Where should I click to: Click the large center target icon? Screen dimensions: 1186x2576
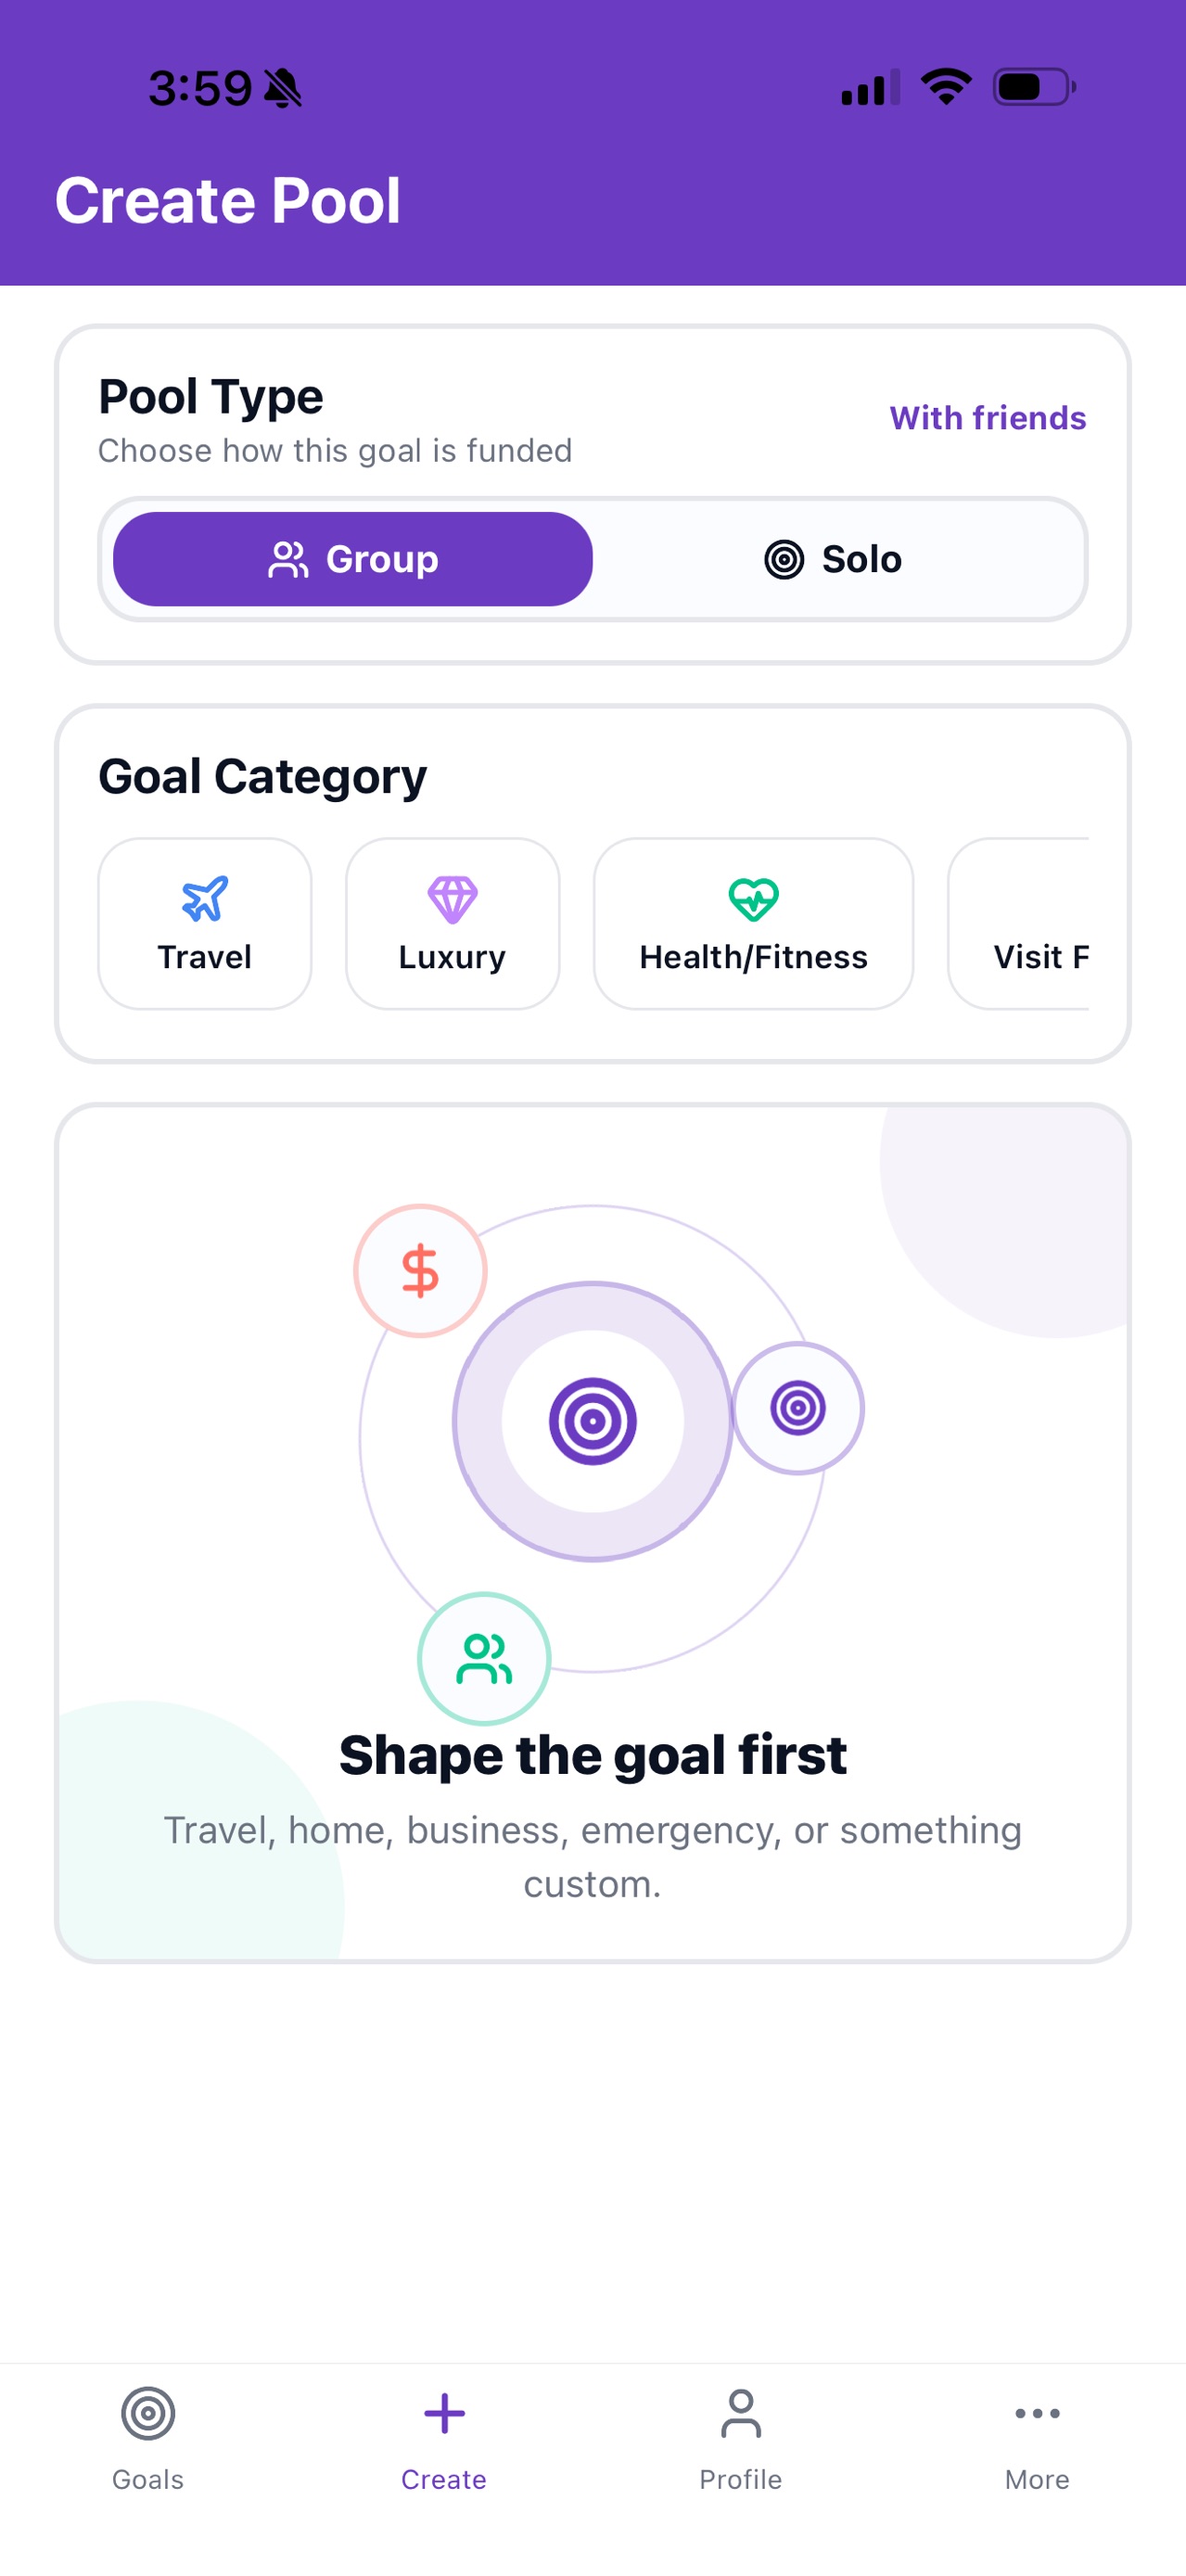(593, 1420)
